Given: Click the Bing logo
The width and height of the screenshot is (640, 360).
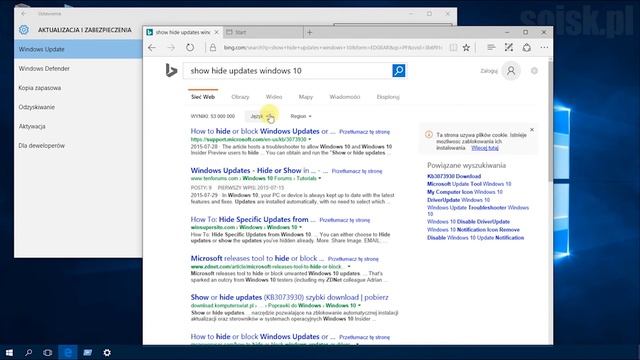Looking at the screenshot, I should click(171, 71).
